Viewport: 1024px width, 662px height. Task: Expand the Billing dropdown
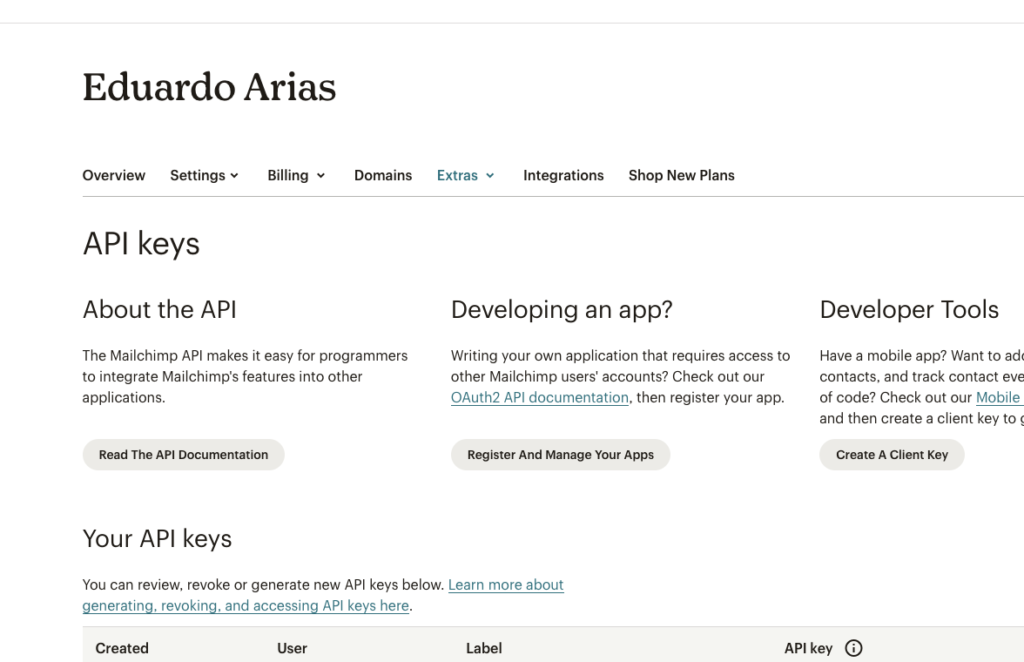click(x=289, y=175)
